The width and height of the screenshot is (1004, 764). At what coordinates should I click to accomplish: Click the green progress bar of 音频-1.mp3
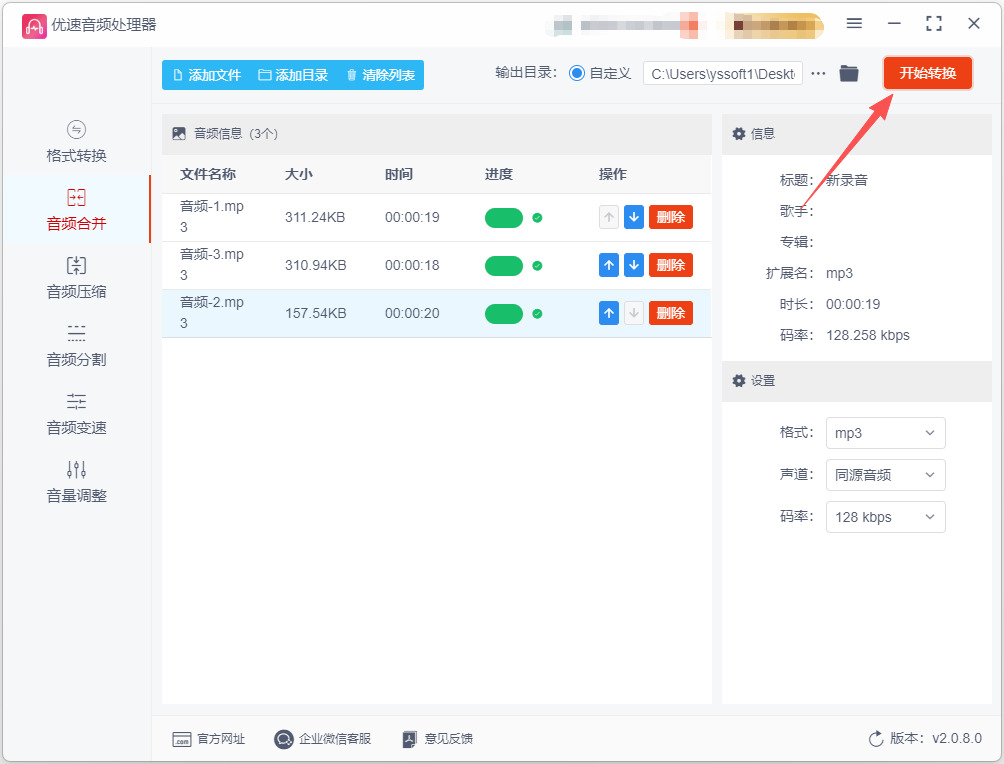point(504,218)
